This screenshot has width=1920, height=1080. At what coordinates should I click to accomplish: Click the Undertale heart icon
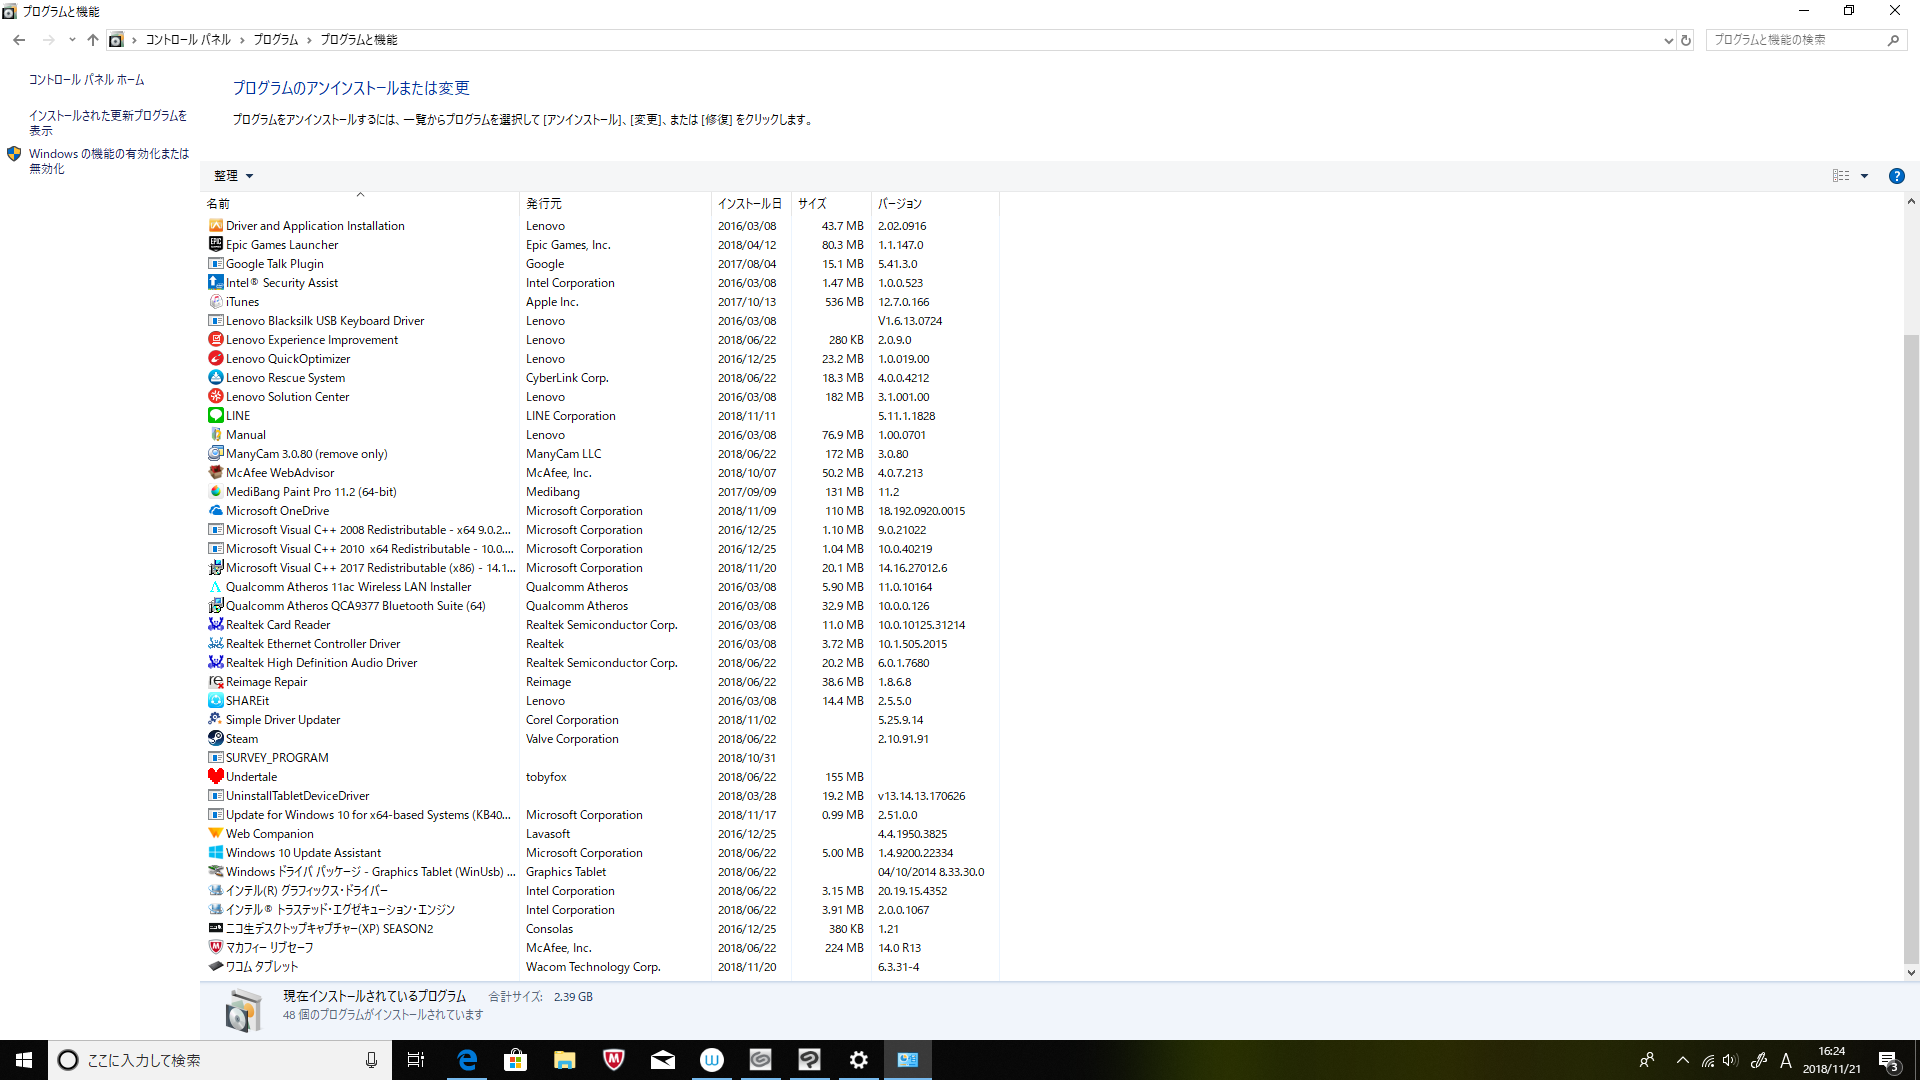point(215,777)
